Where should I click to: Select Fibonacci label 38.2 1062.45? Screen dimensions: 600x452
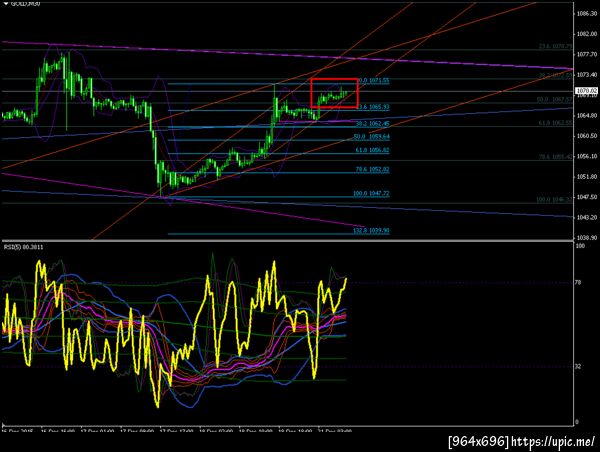click(373, 124)
